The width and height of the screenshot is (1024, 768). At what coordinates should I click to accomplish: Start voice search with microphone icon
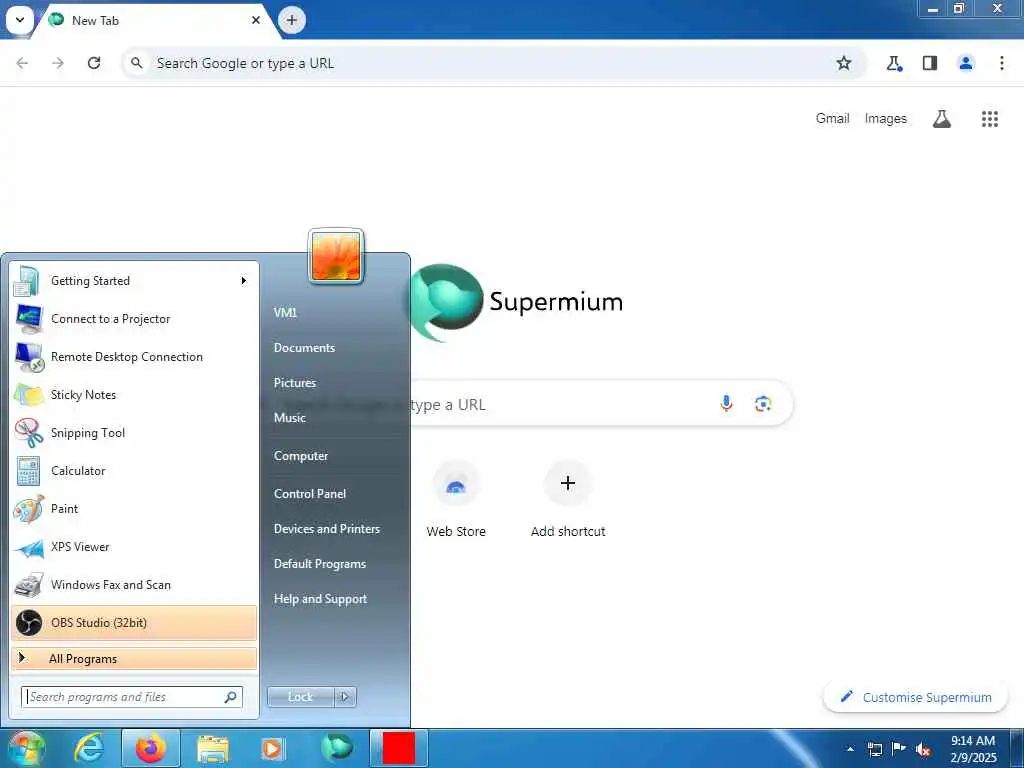point(726,404)
